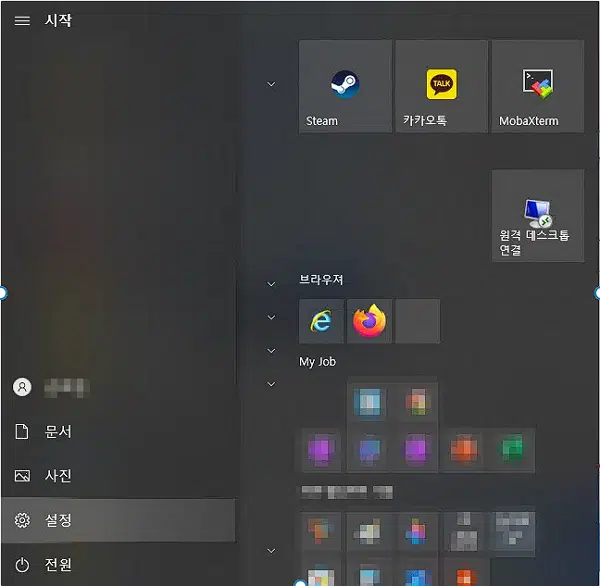
Task: Click the chevron just above My Job label
Action: [271, 351]
